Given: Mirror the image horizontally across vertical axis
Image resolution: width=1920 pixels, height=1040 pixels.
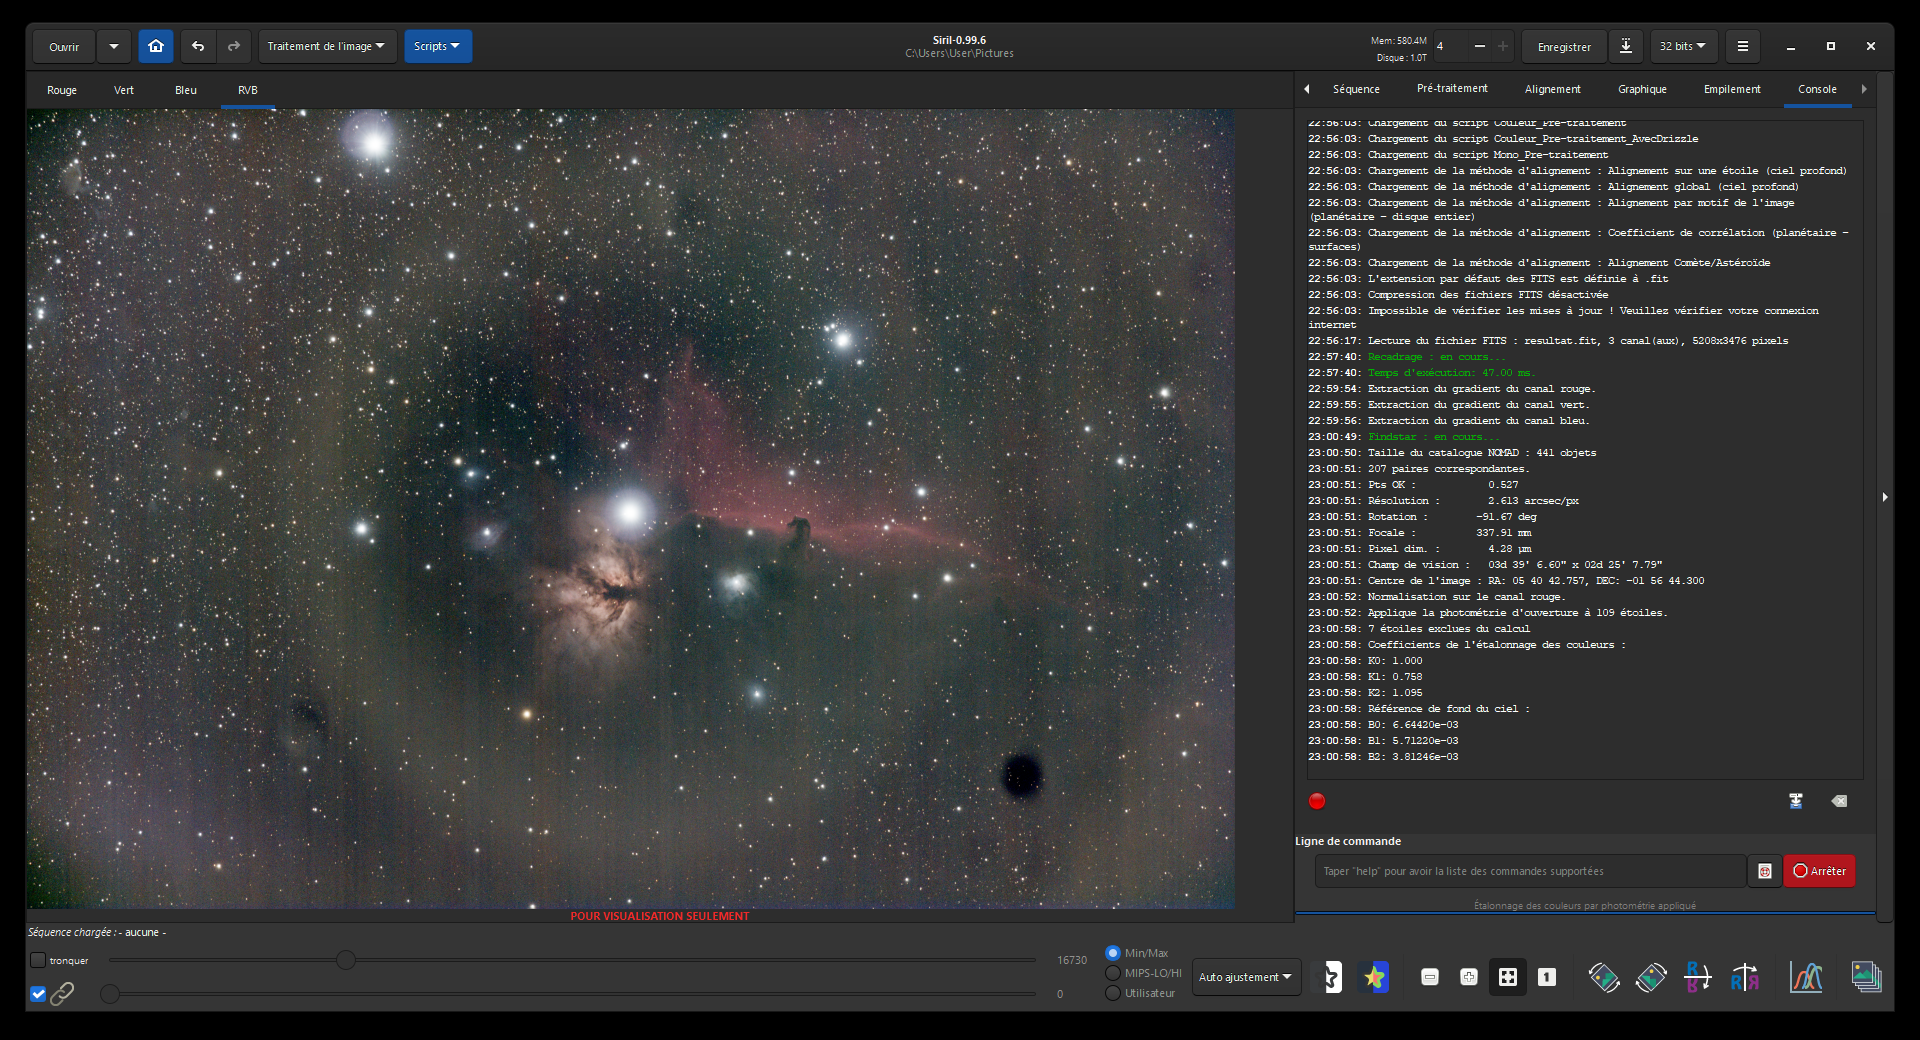Looking at the screenshot, I should click(x=1745, y=977).
